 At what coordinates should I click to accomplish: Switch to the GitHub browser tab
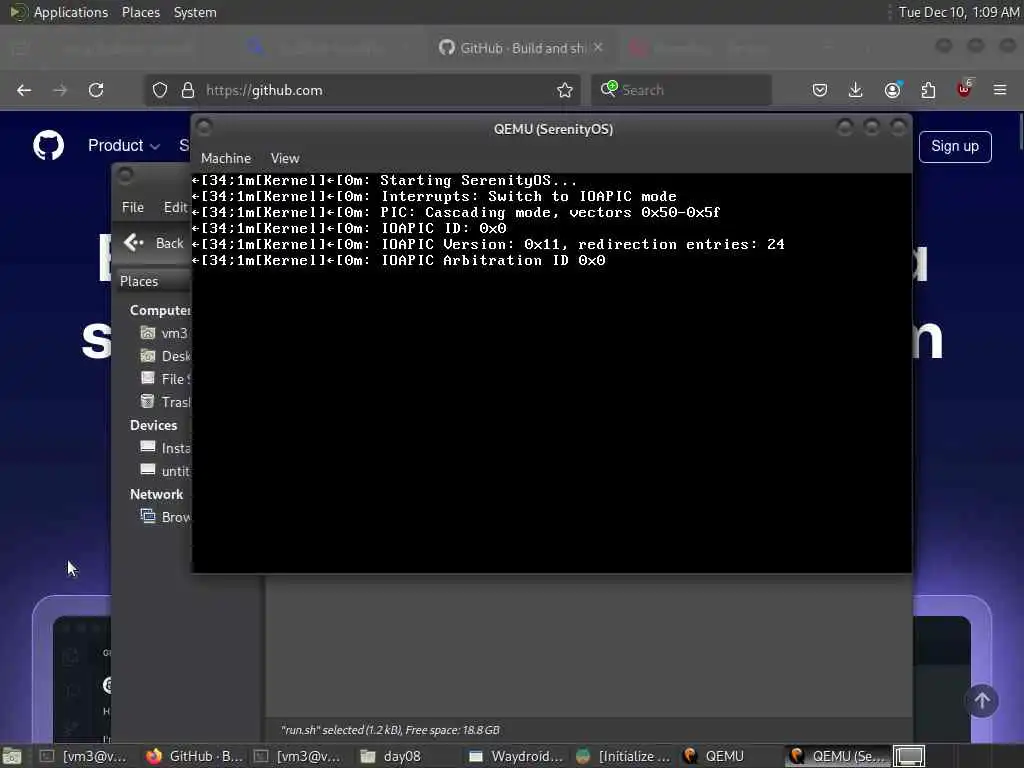(x=519, y=48)
